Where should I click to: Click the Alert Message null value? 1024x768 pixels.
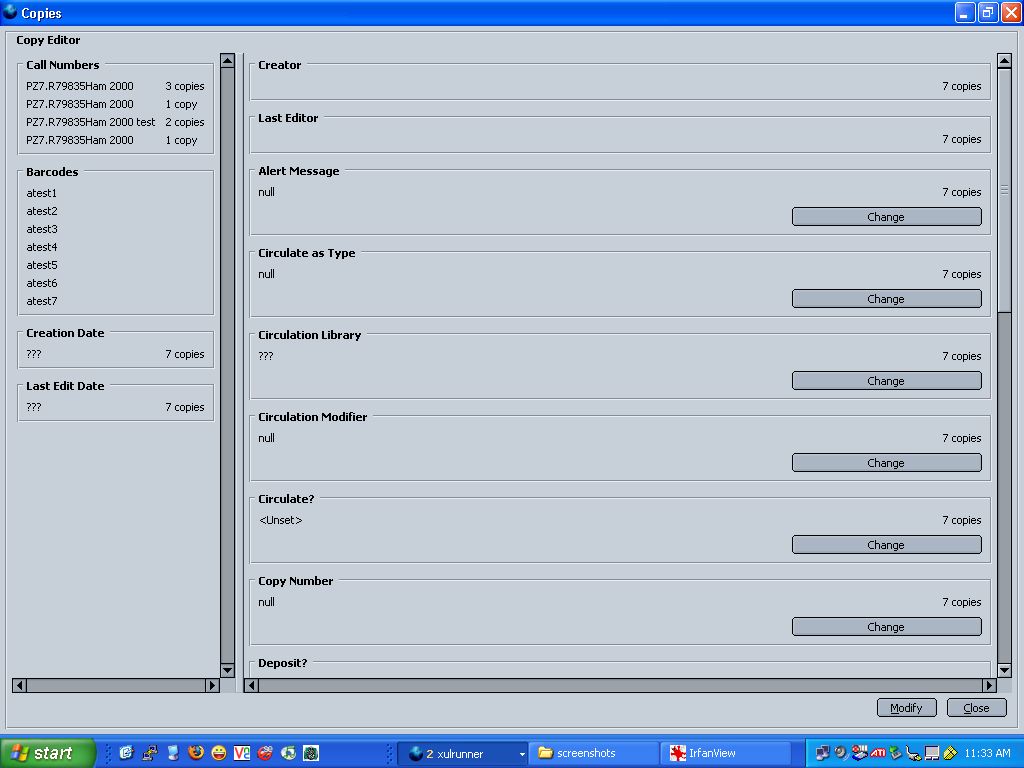pos(266,192)
